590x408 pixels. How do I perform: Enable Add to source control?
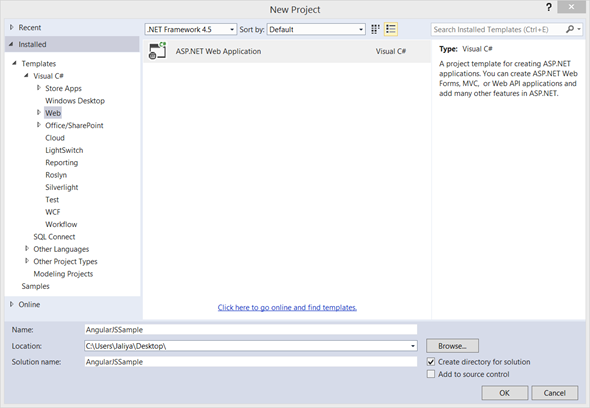[x=431, y=374]
